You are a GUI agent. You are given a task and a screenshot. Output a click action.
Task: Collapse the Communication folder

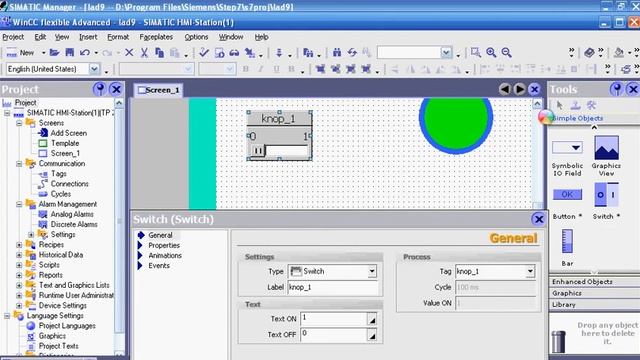pyautogui.click(x=19, y=164)
